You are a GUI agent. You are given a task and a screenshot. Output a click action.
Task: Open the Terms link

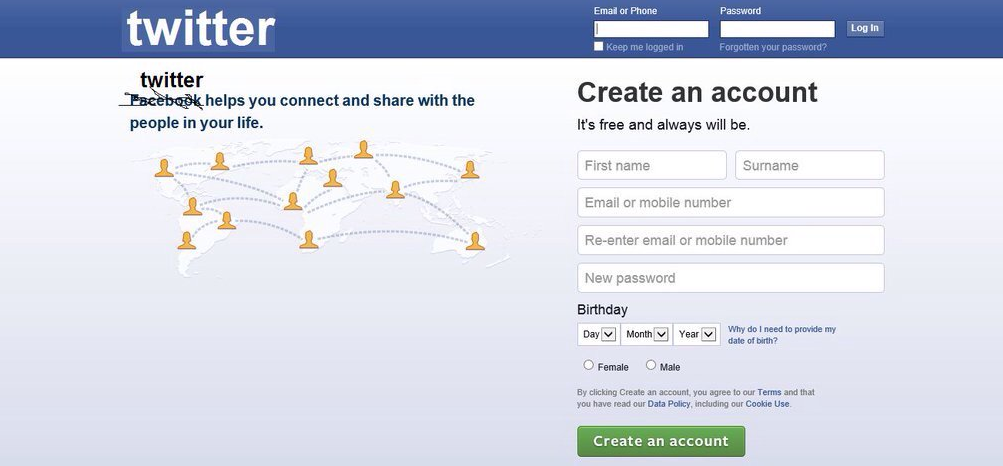[769, 392]
